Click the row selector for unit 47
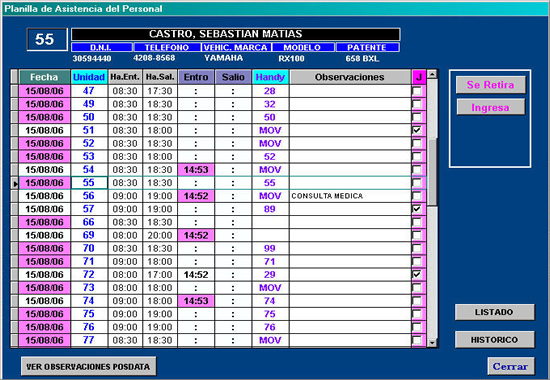Screen dimensions: 550x380 (x=14, y=91)
